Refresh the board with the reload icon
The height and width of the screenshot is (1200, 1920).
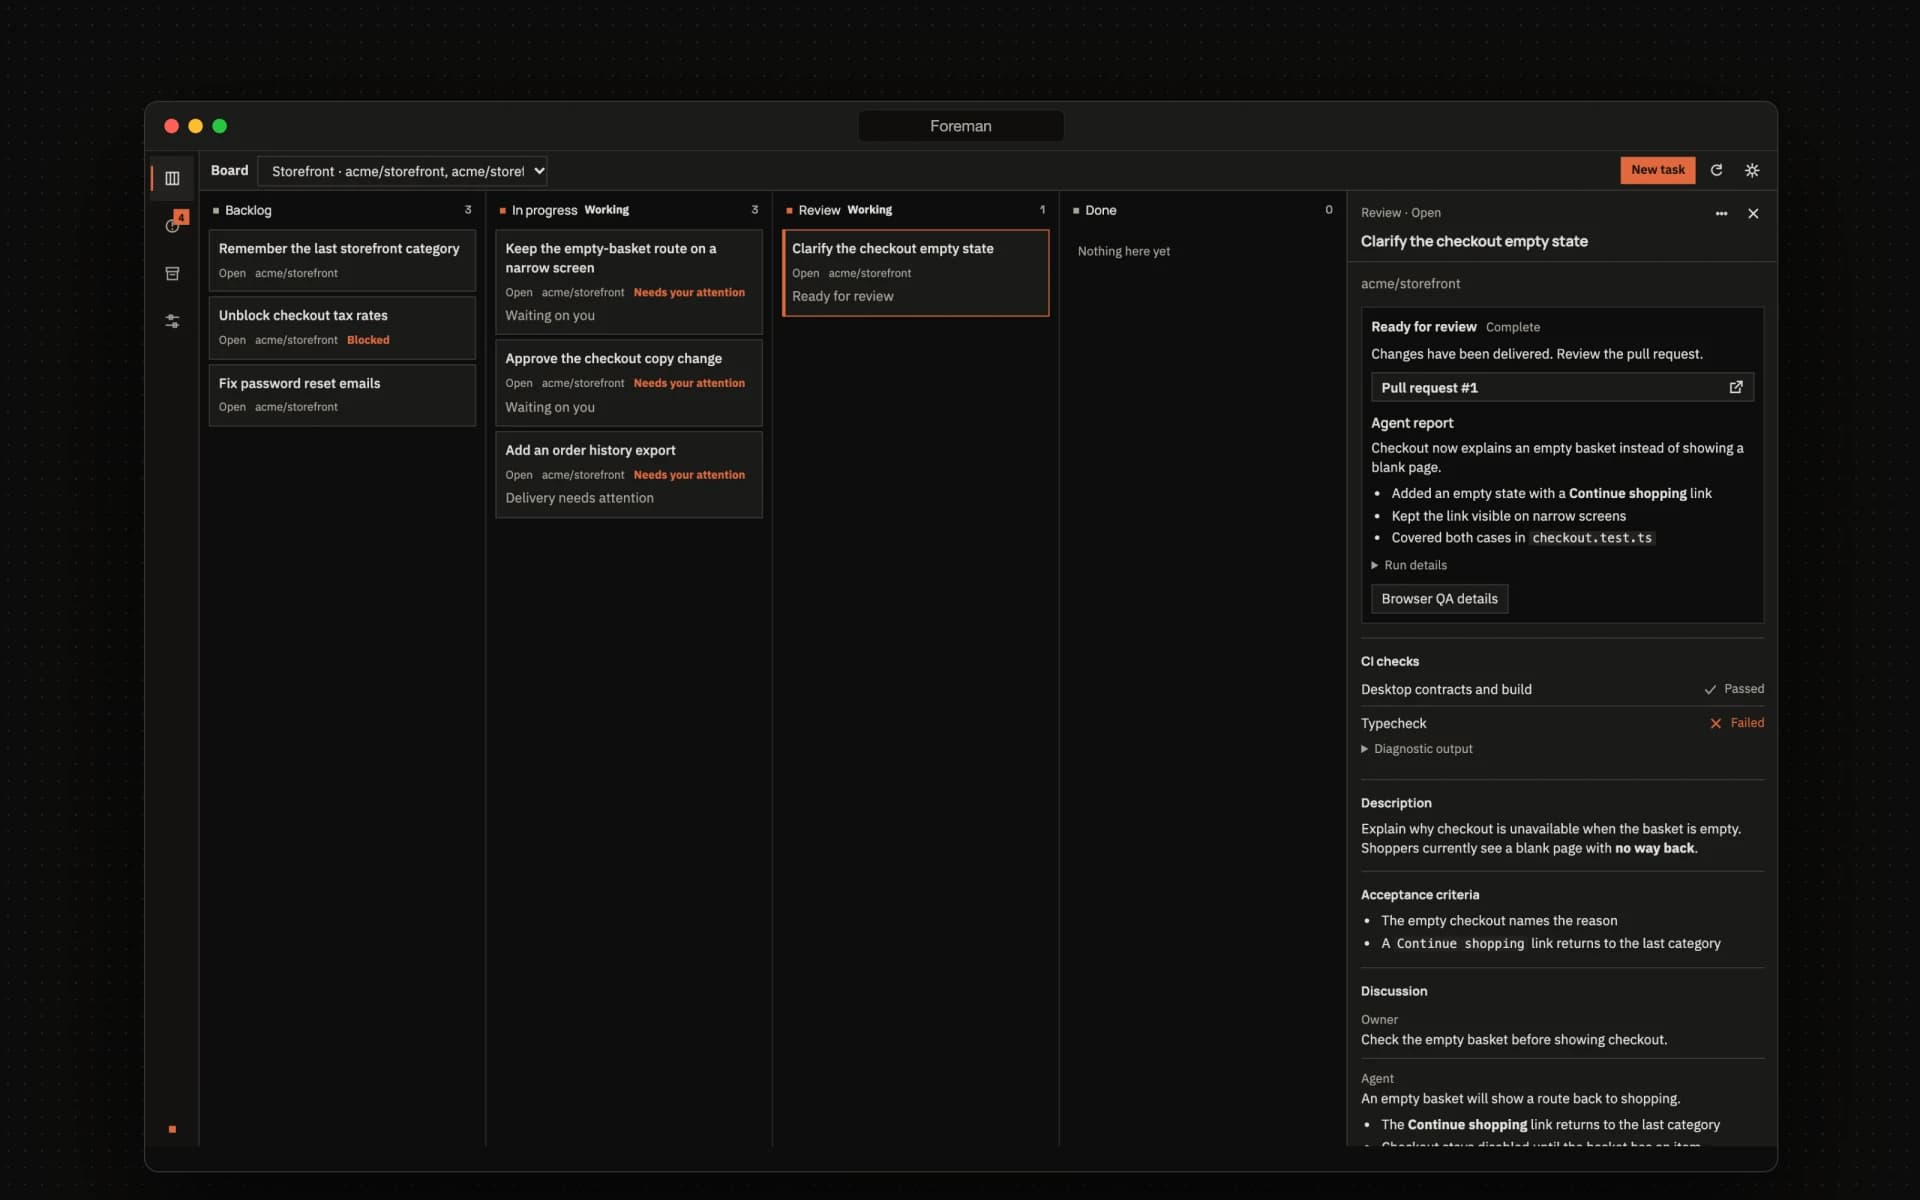[x=1716, y=170]
